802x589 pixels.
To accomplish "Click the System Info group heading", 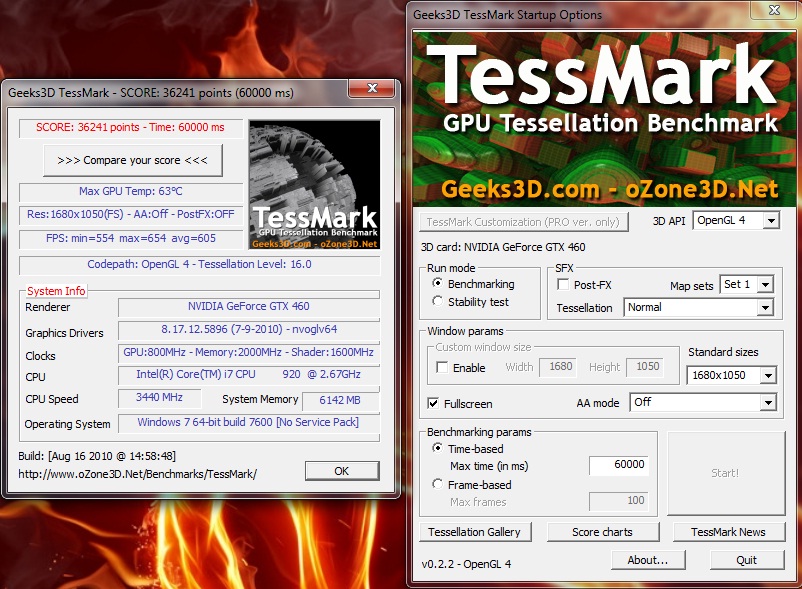I will pyautogui.click(x=56, y=291).
